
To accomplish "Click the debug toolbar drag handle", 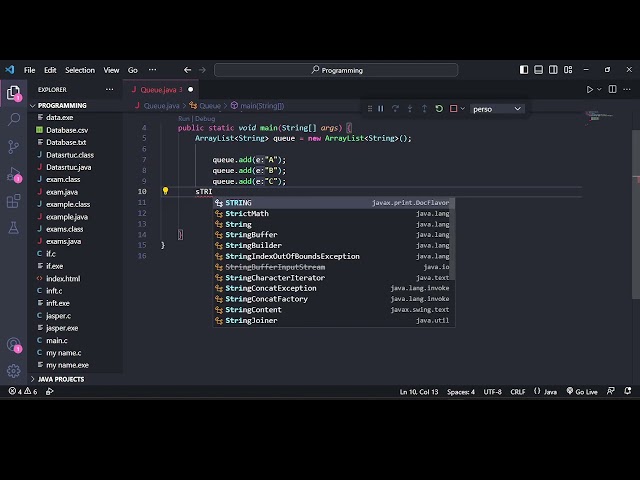I will (x=370, y=109).
